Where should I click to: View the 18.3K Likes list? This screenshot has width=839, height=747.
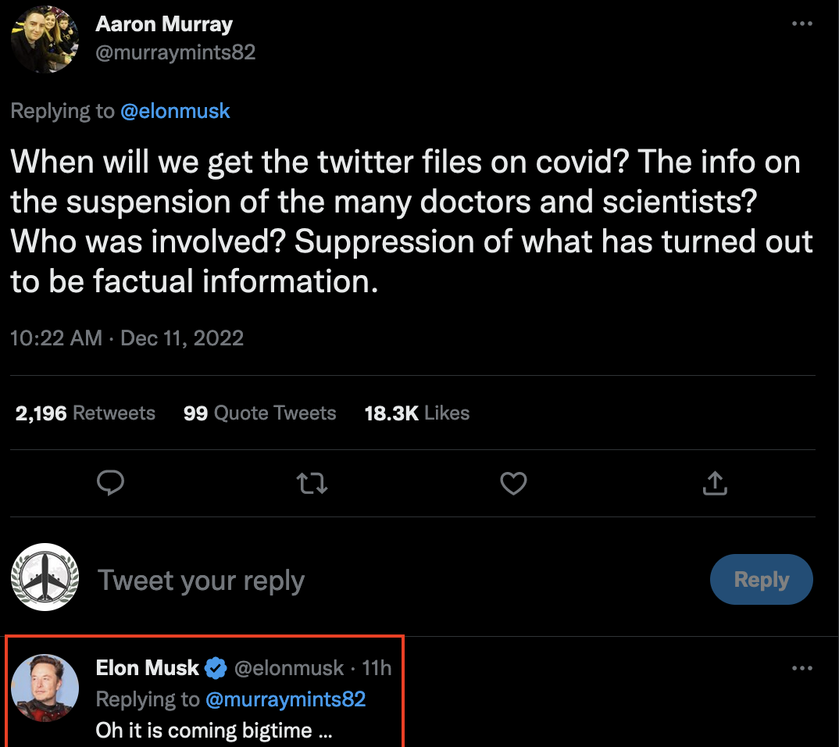[x=417, y=413]
